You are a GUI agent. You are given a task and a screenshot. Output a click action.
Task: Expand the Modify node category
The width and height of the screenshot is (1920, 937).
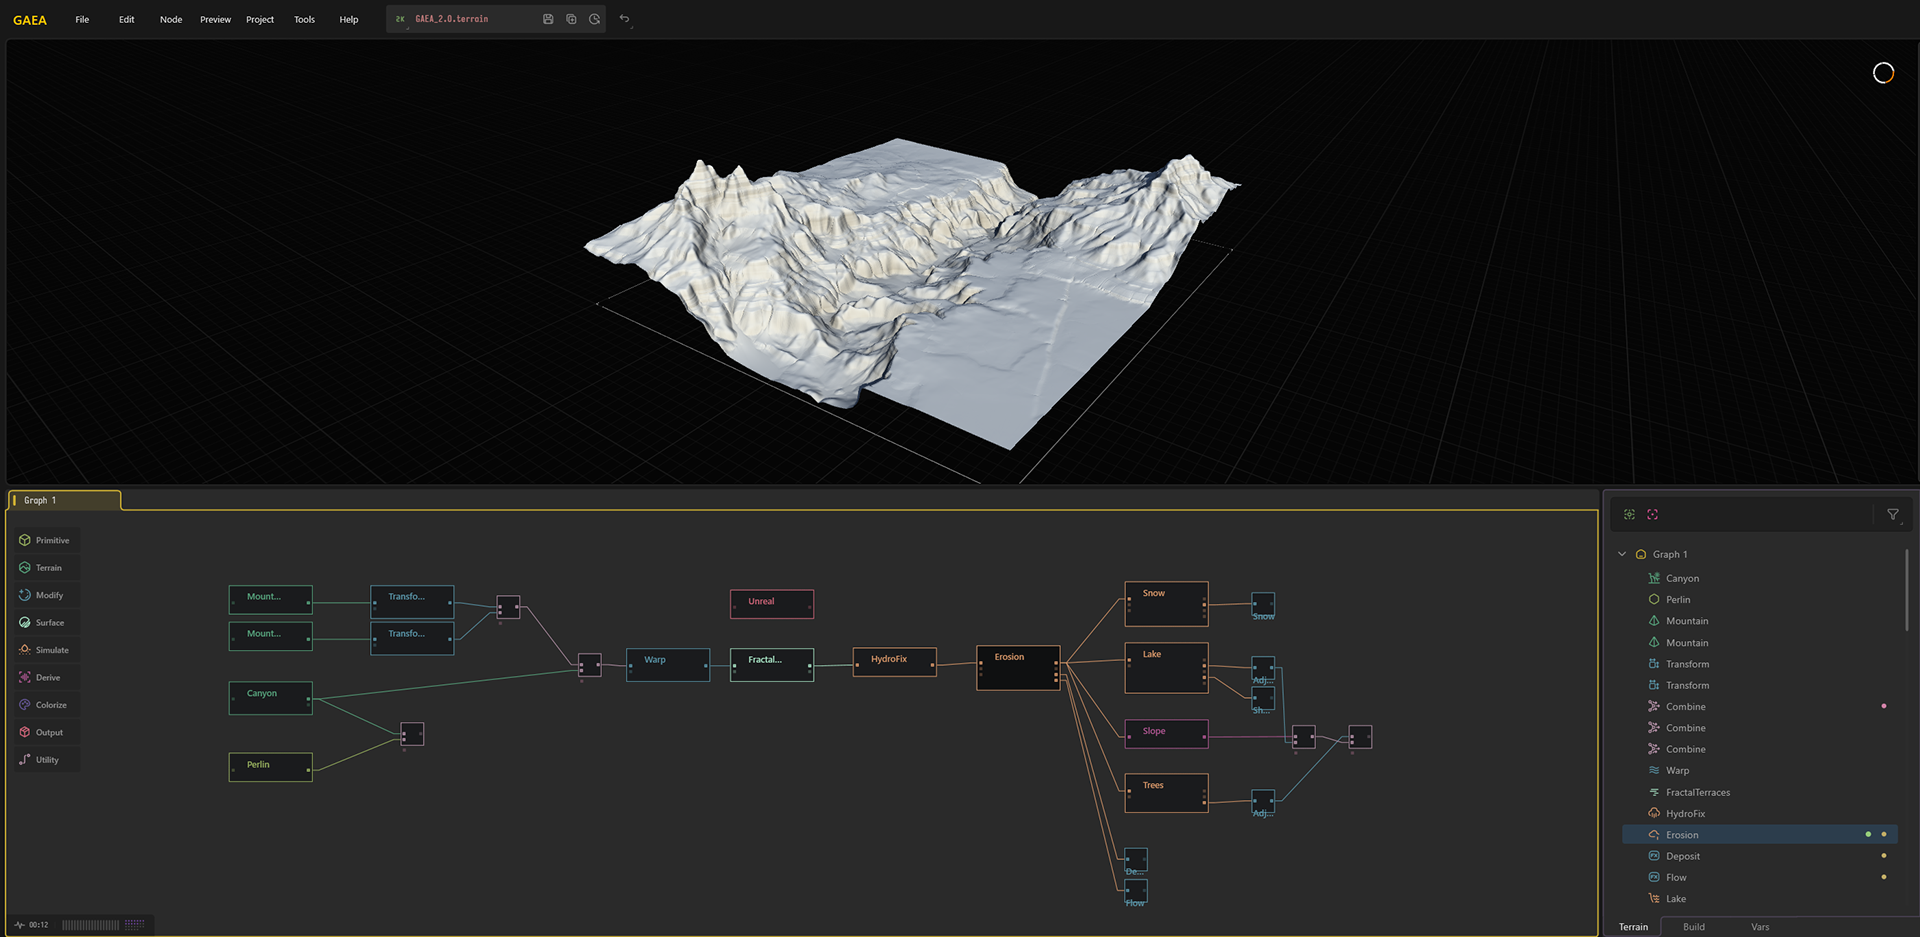pyautogui.click(x=45, y=595)
